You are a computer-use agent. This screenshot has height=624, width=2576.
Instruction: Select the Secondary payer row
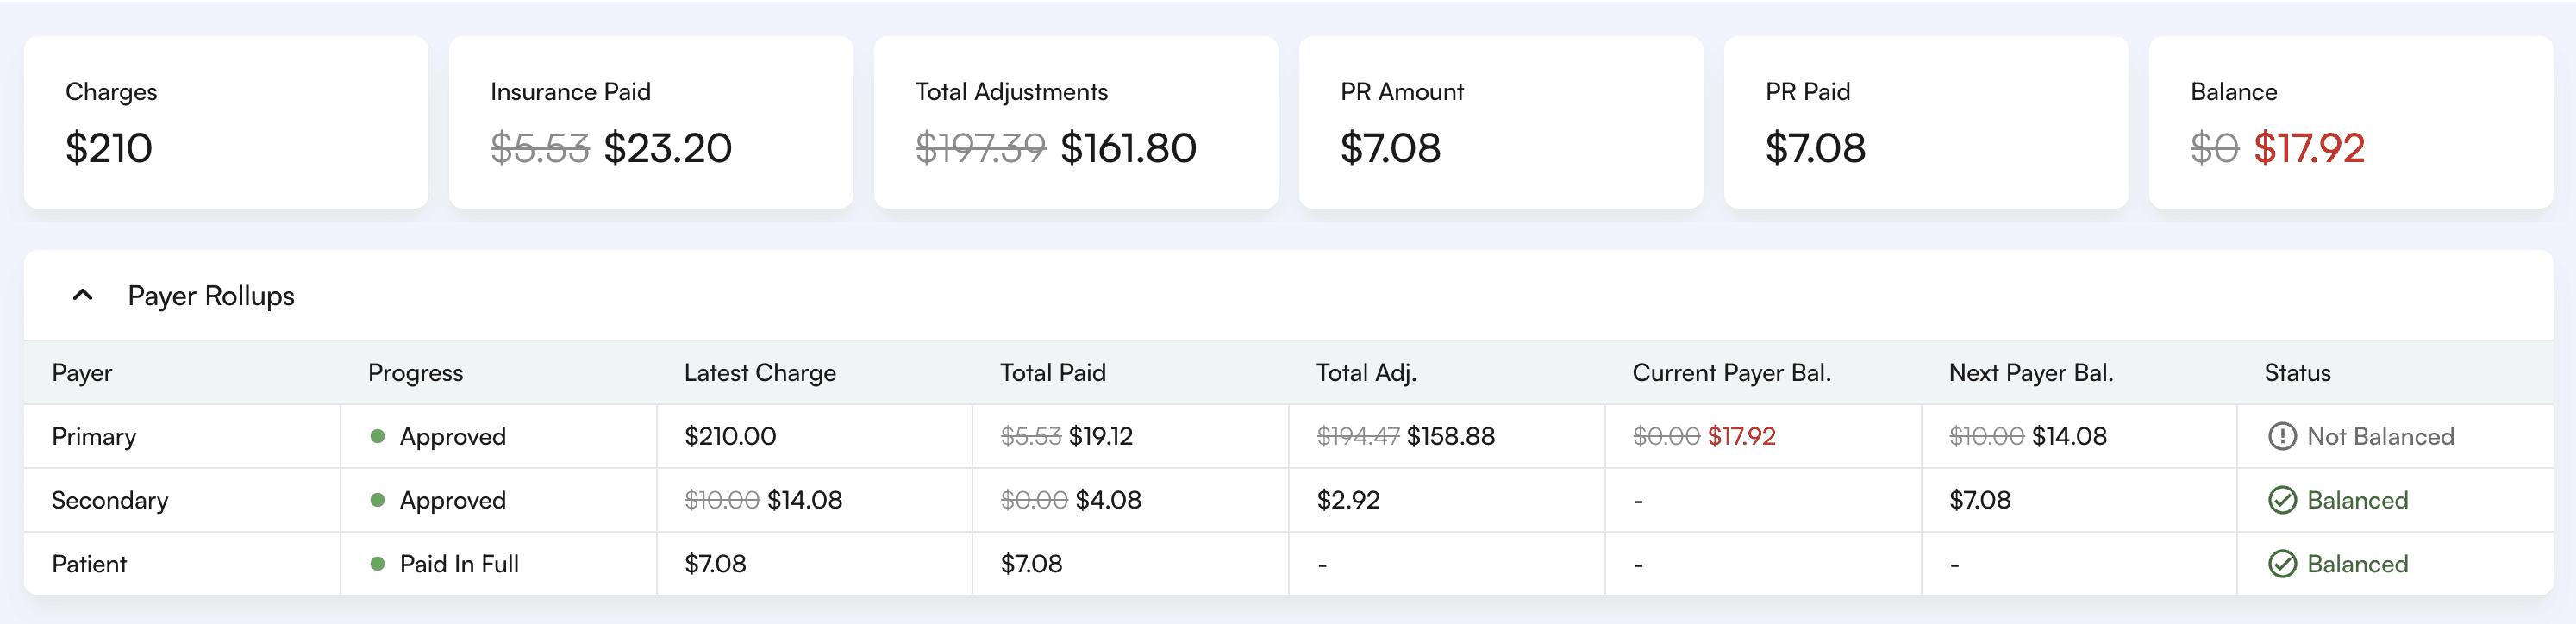tap(110, 500)
